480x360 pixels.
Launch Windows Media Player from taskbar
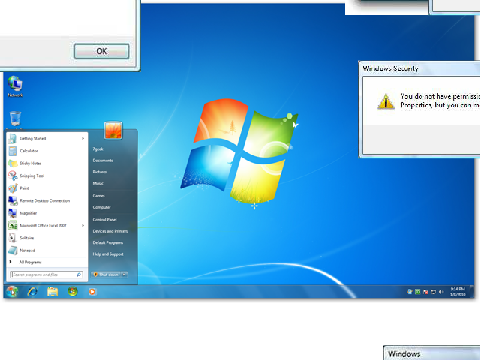click(x=92, y=292)
